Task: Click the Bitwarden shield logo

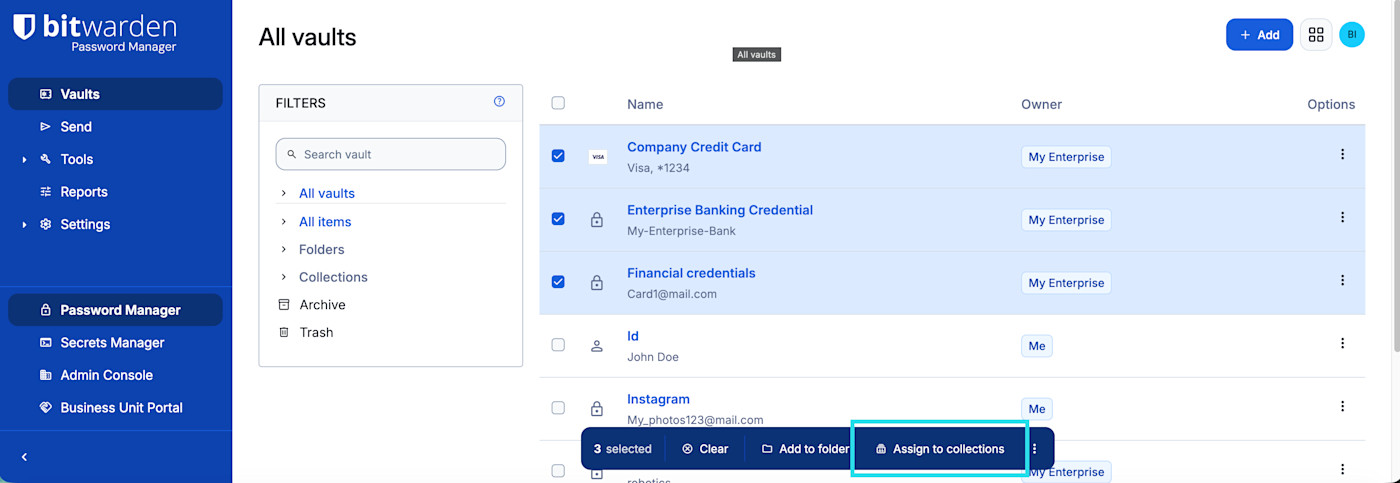Action: 24,28
